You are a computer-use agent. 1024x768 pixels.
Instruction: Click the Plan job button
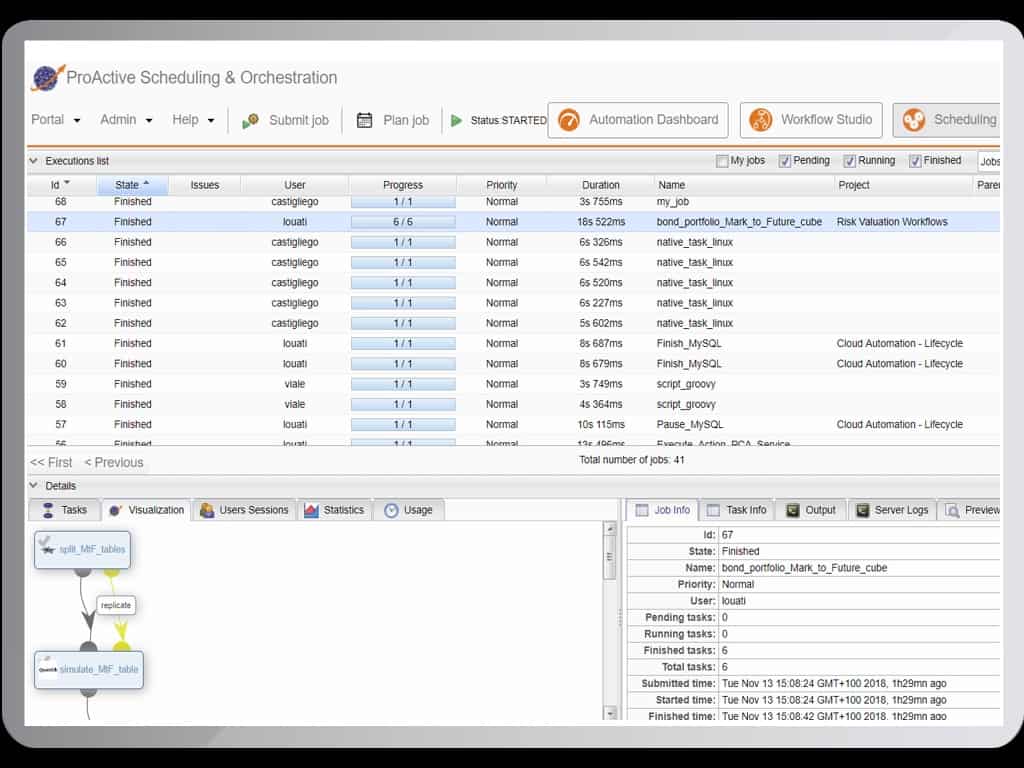point(393,120)
